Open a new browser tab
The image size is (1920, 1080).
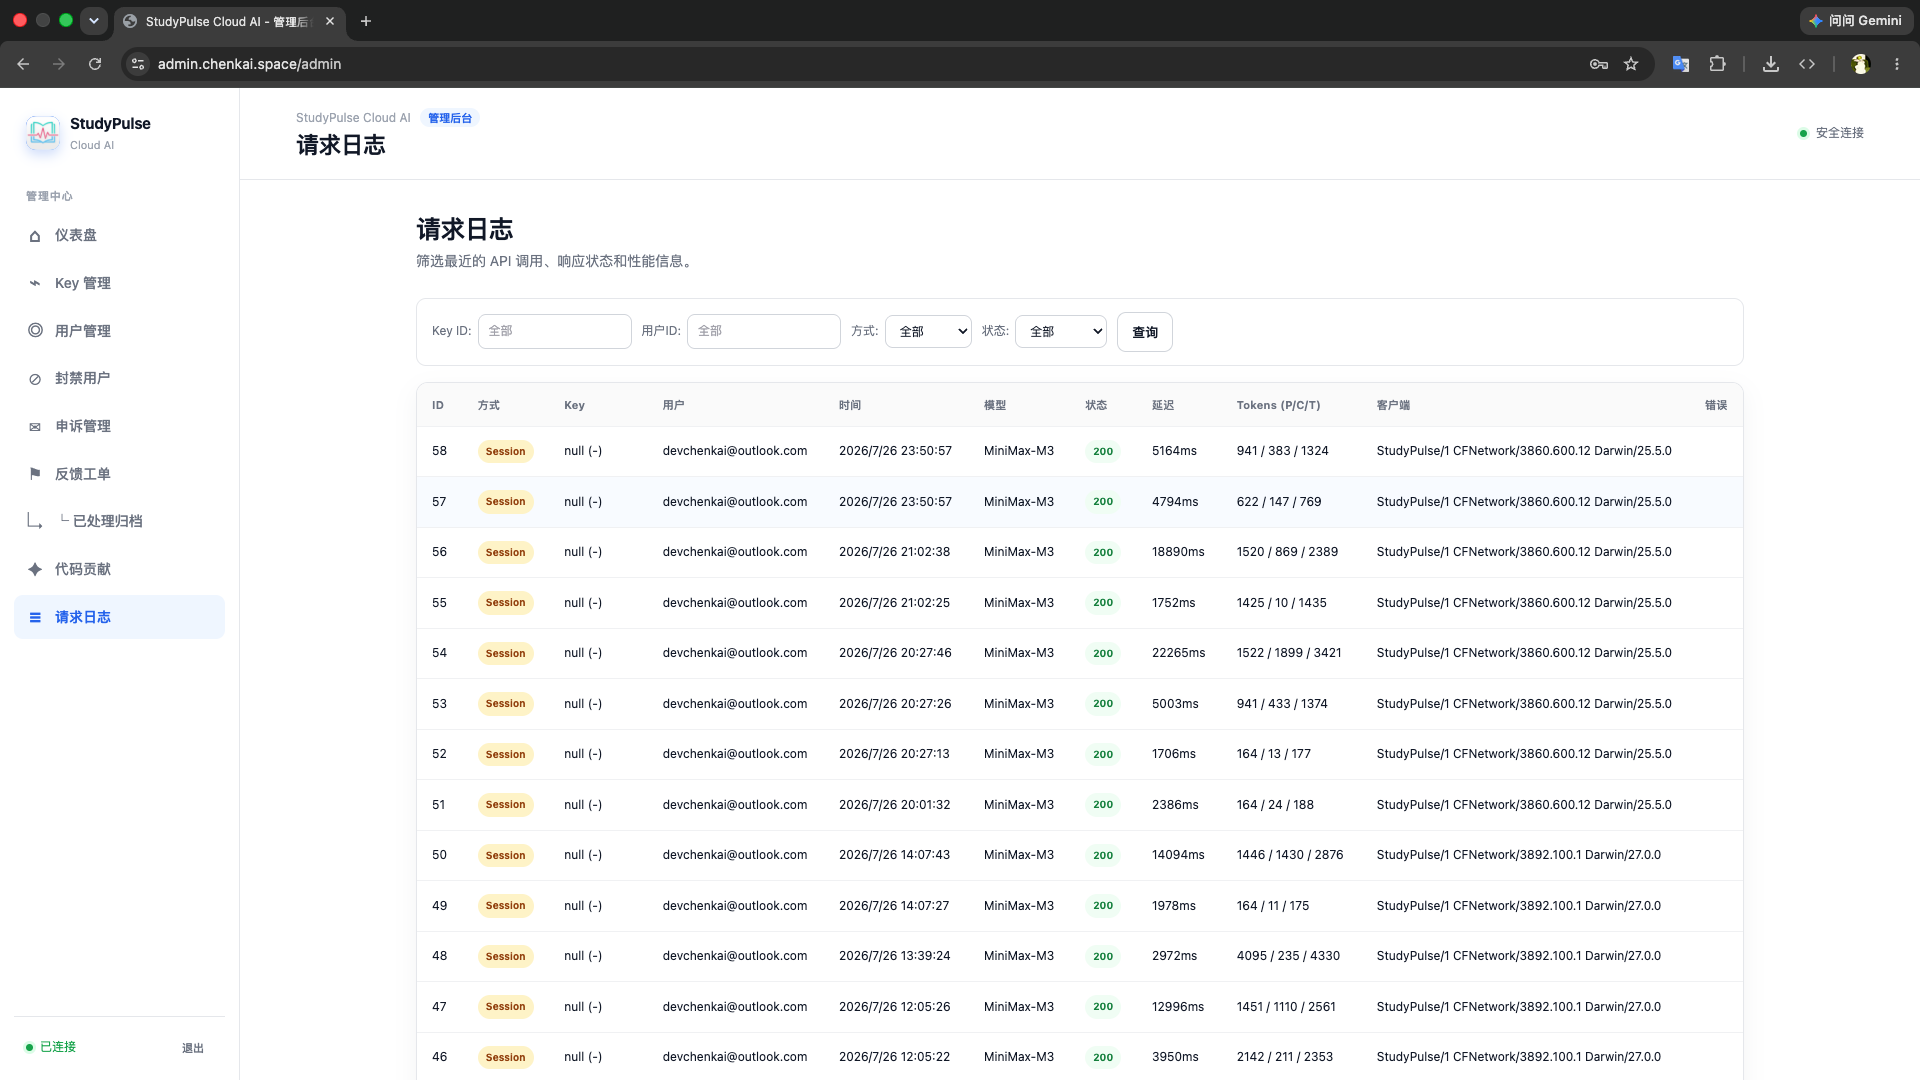[366, 21]
